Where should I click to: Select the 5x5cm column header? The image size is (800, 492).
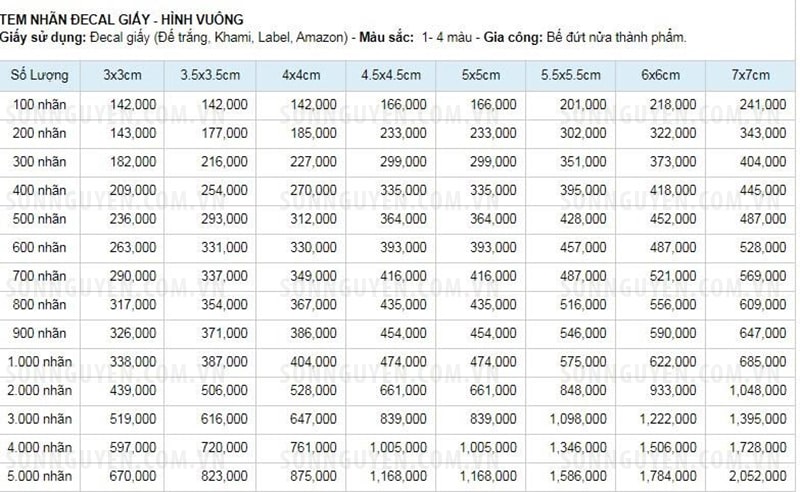tap(481, 76)
